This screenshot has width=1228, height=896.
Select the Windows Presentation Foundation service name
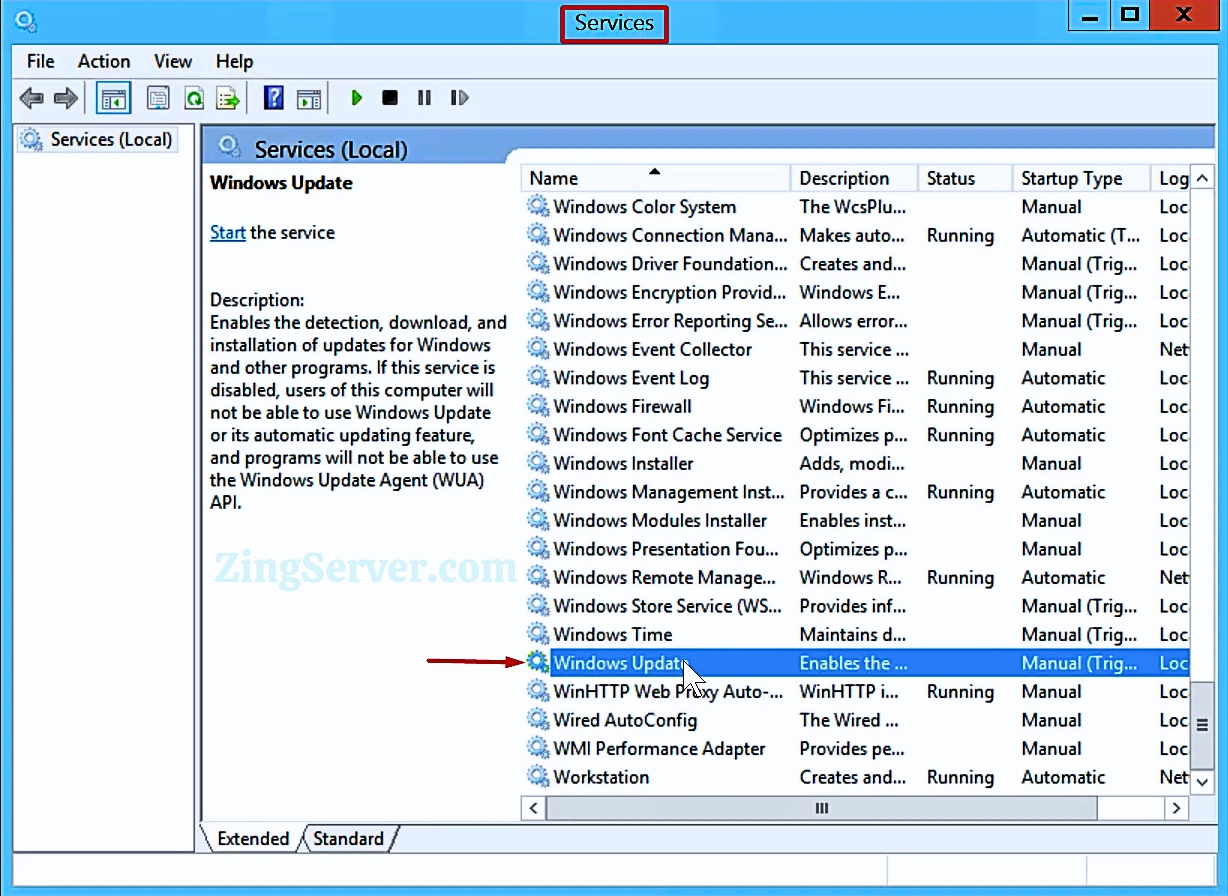pos(666,549)
